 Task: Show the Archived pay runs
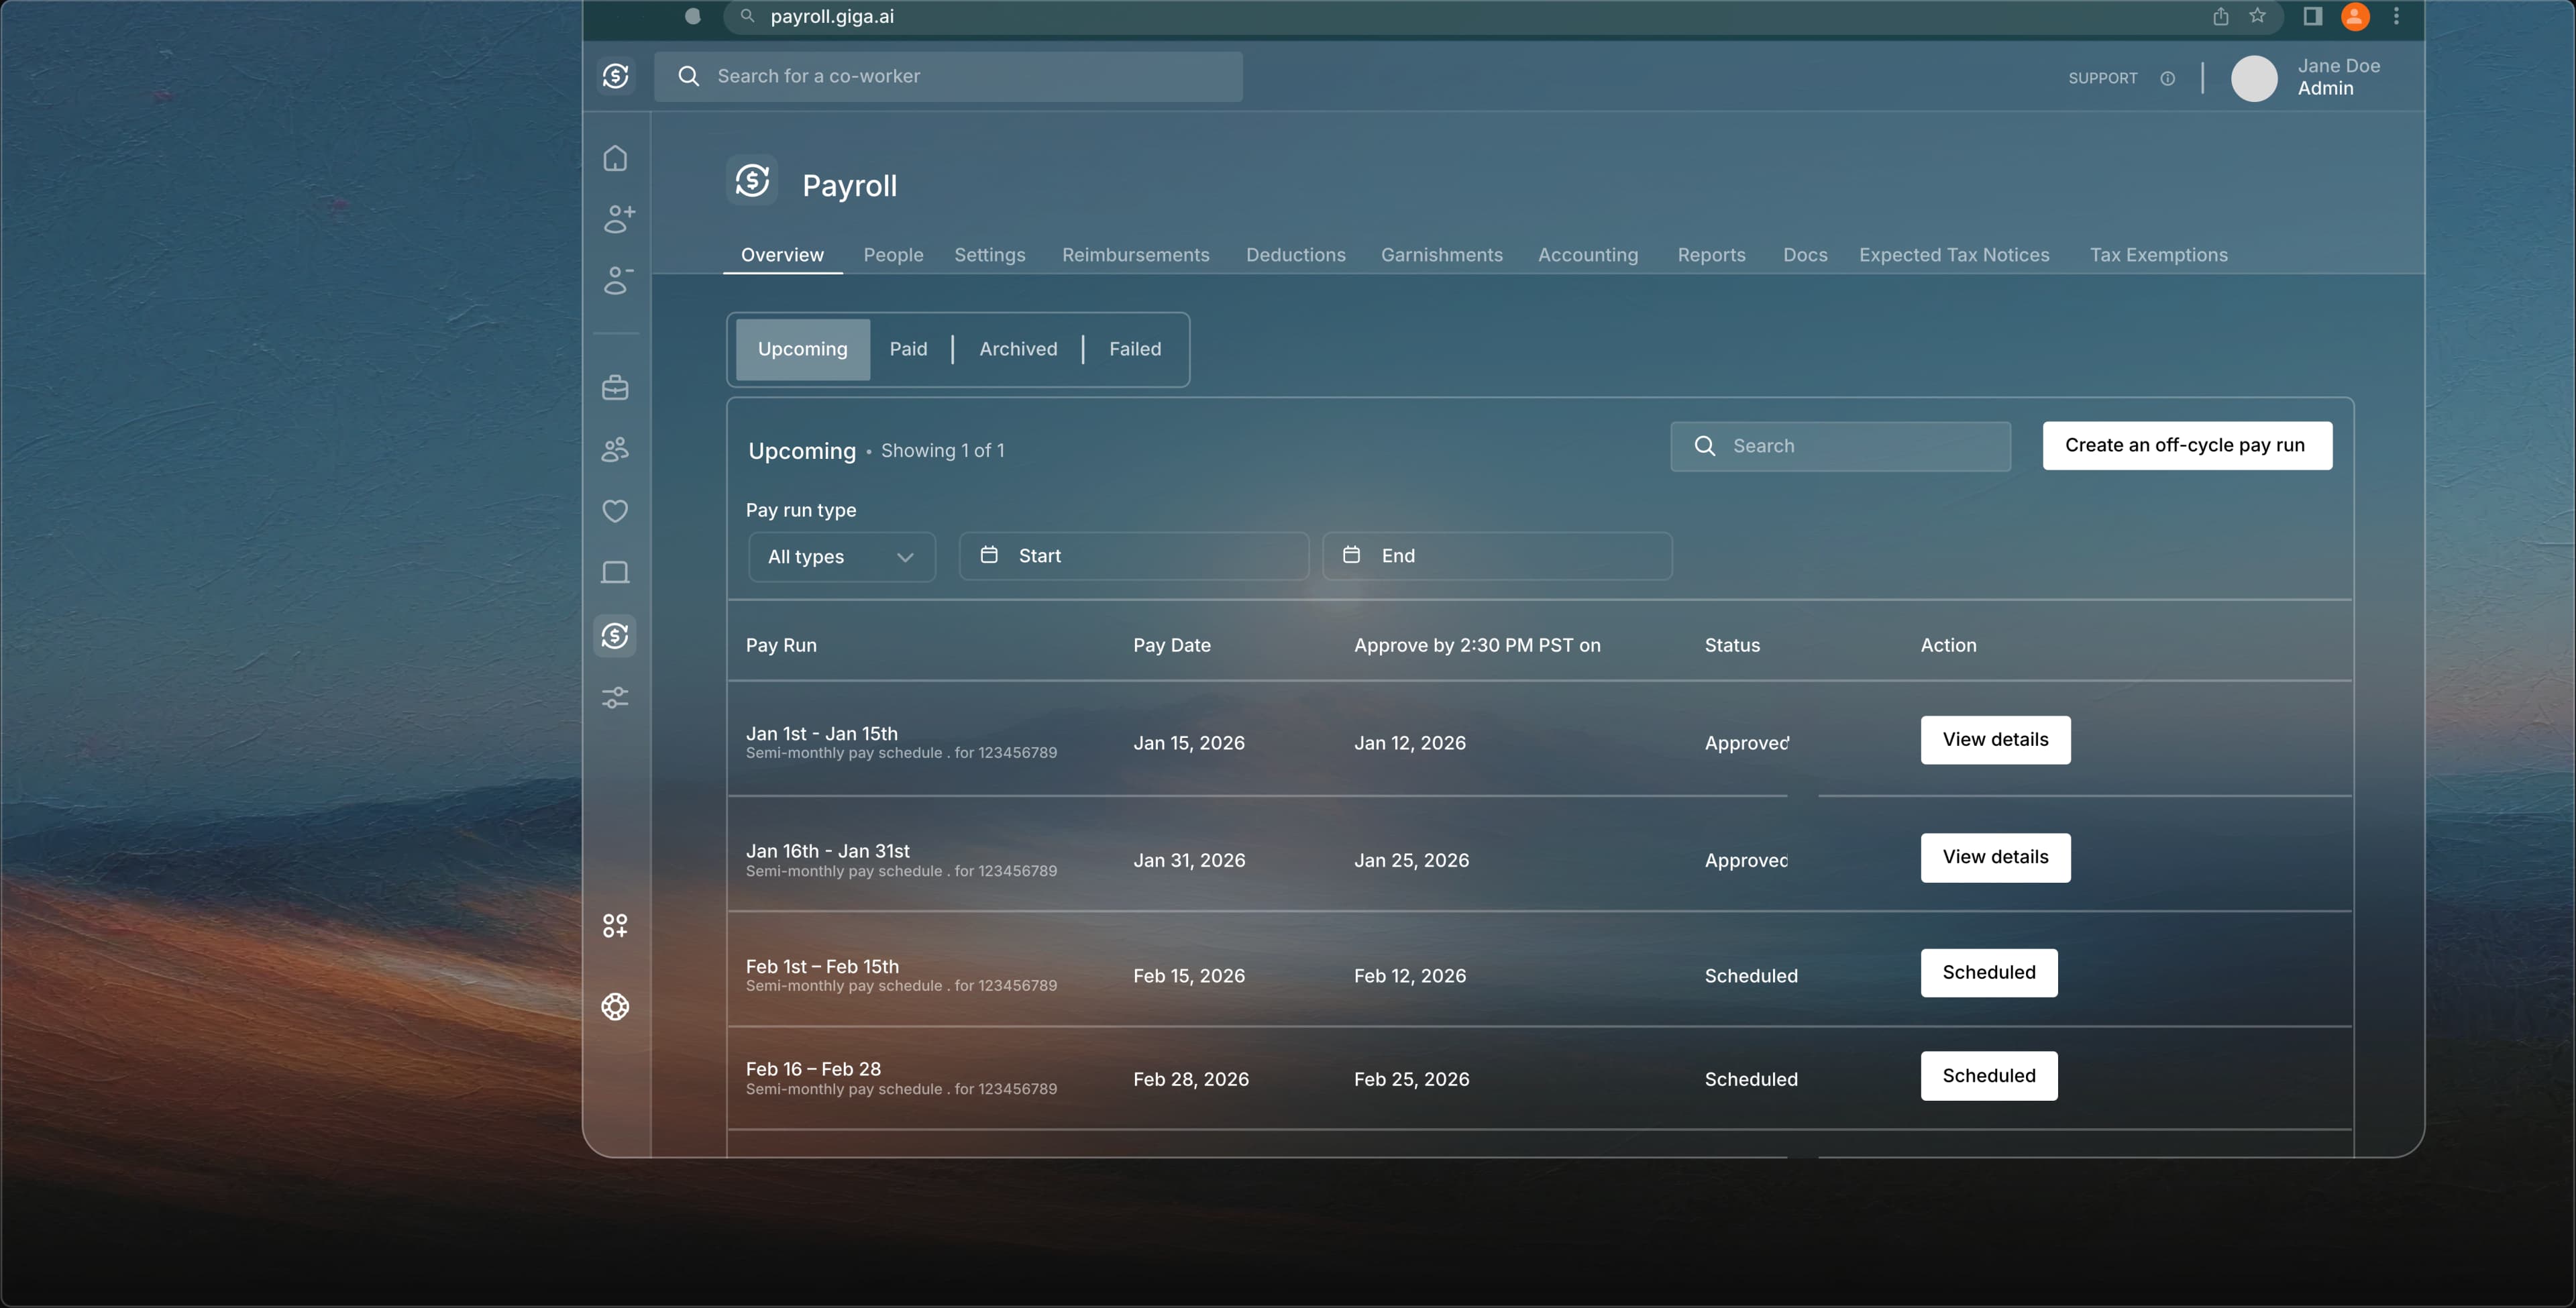tap(1018, 349)
